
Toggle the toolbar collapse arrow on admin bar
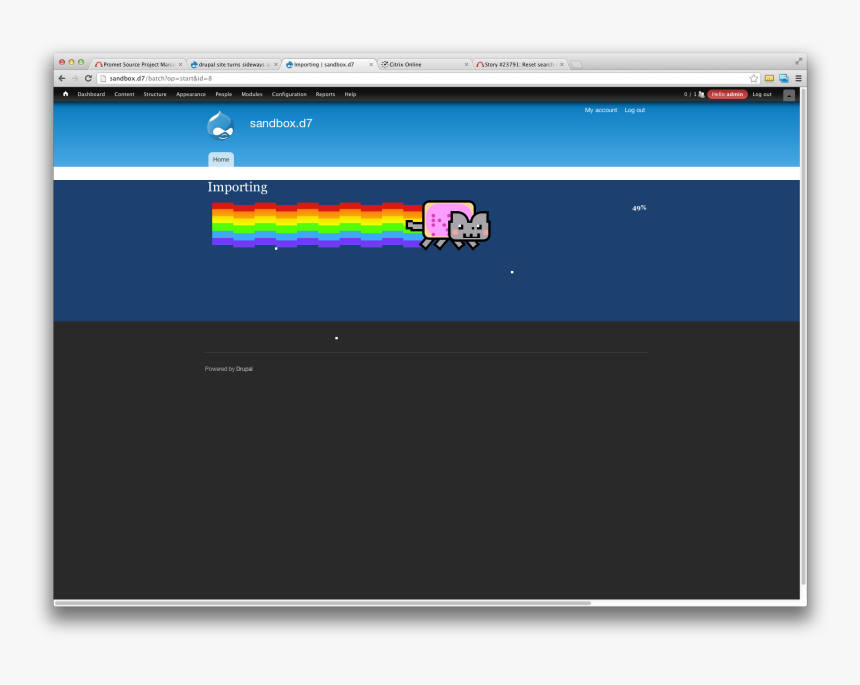(x=789, y=95)
